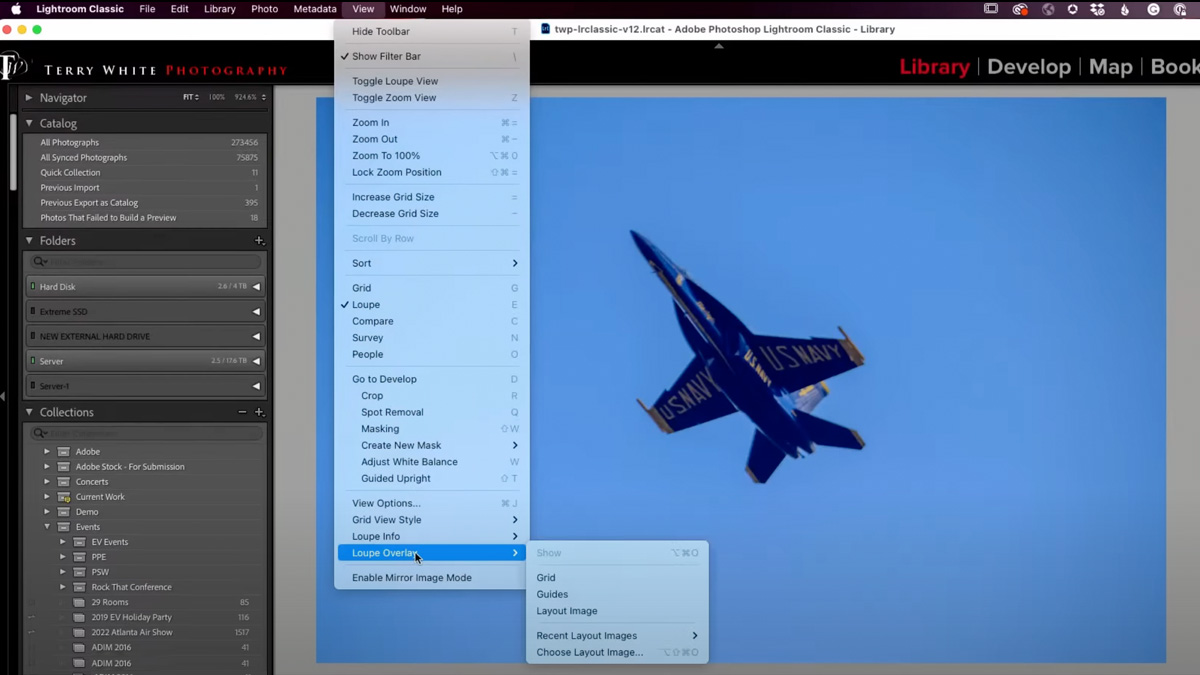This screenshot has width=1200, height=675.
Task: Add a new folder with the plus icon
Action: (x=259, y=240)
